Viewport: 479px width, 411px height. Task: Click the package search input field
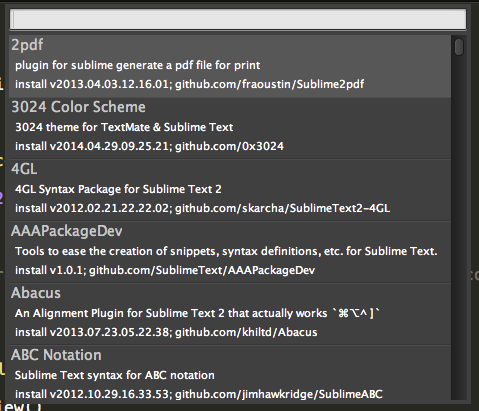pyautogui.click(x=238, y=19)
